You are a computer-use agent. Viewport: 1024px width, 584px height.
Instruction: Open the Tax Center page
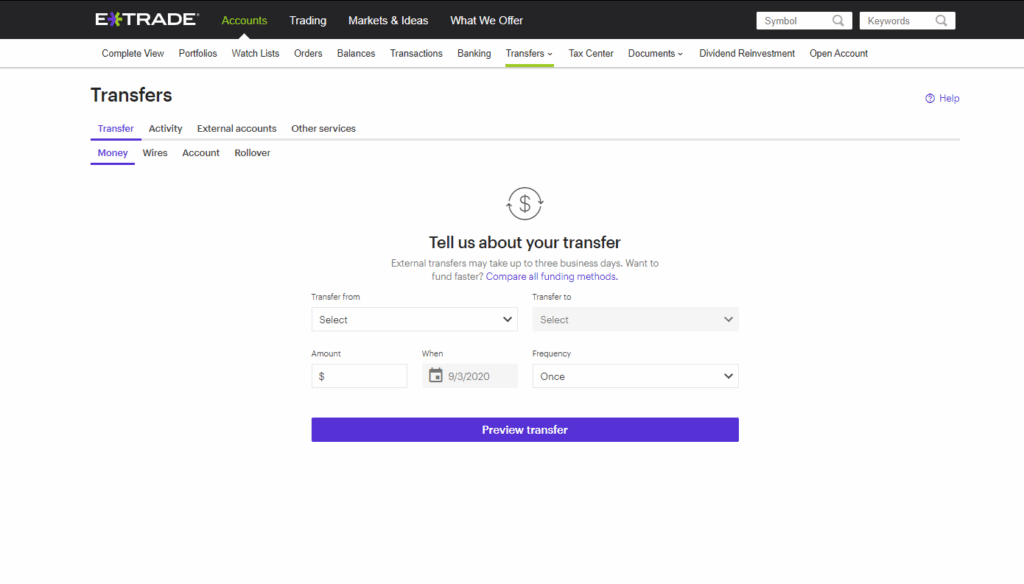coord(591,54)
